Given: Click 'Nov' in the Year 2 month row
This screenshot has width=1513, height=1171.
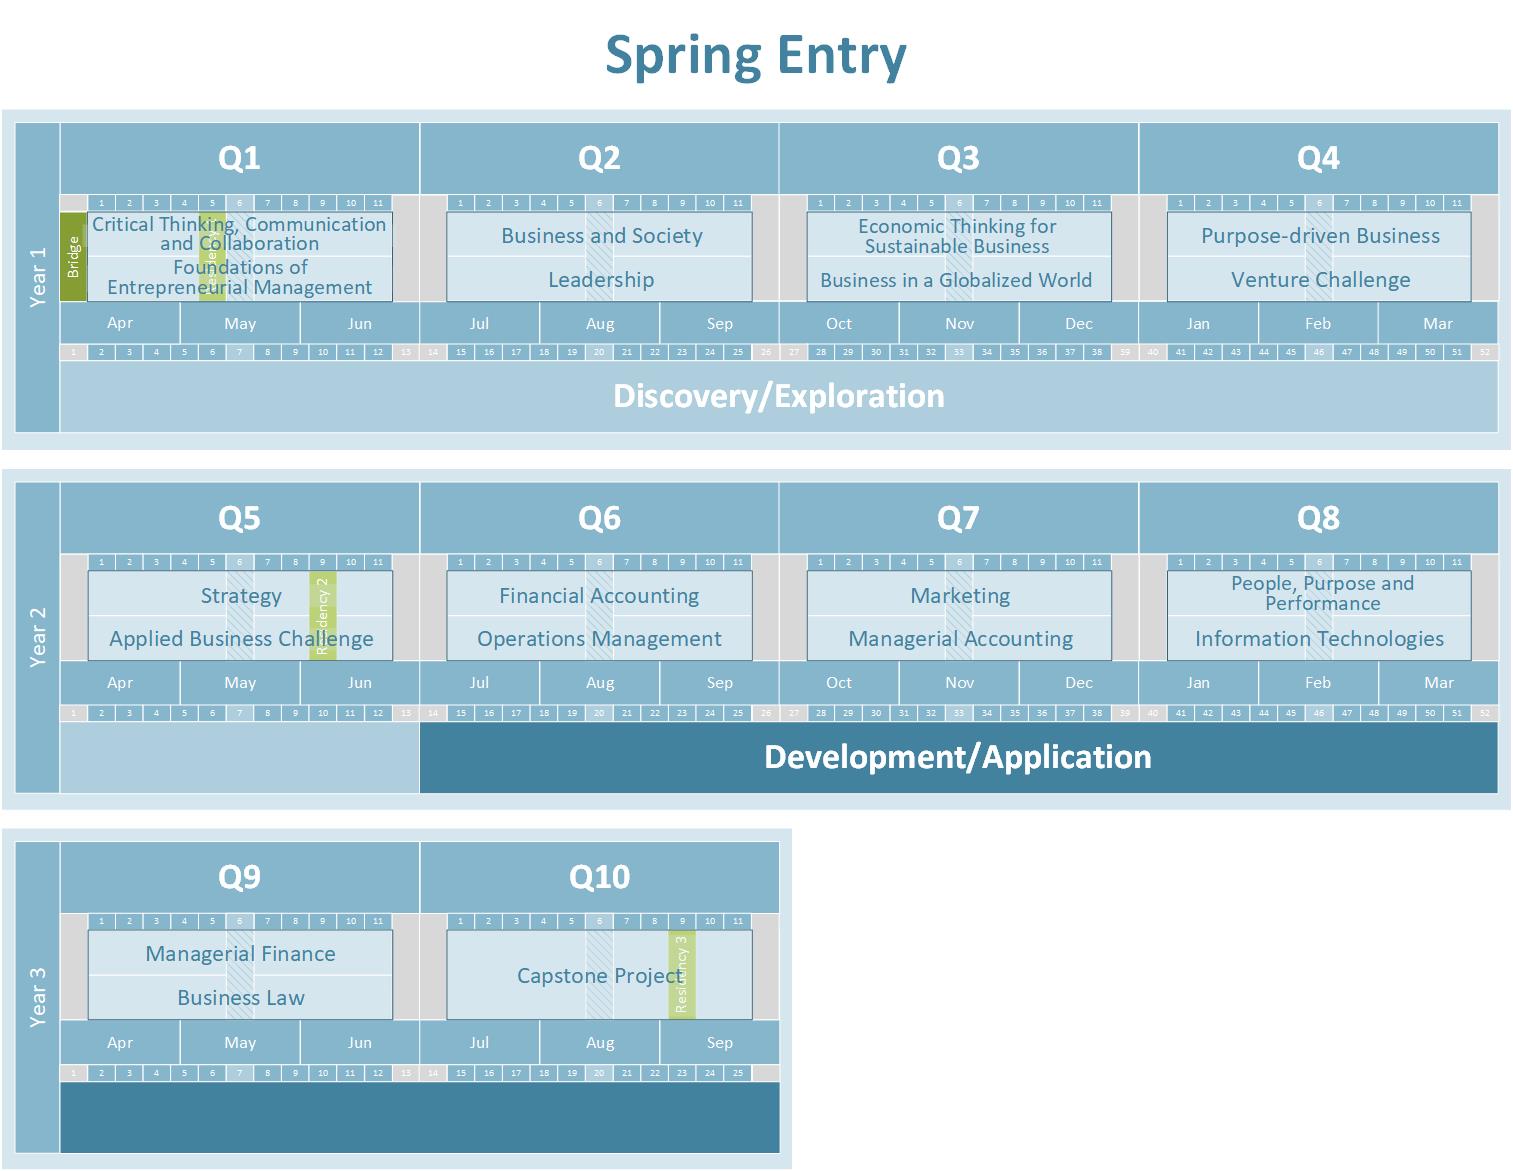Looking at the screenshot, I should coord(959,683).
